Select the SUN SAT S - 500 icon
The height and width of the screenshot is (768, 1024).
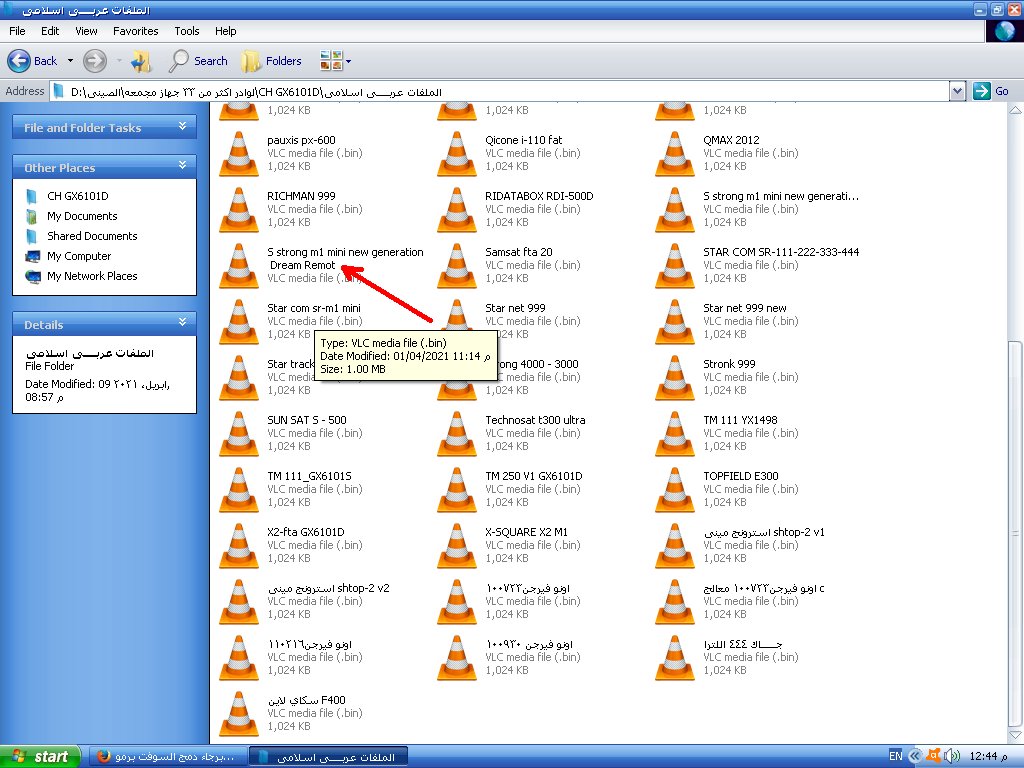[x=239, y=434]
